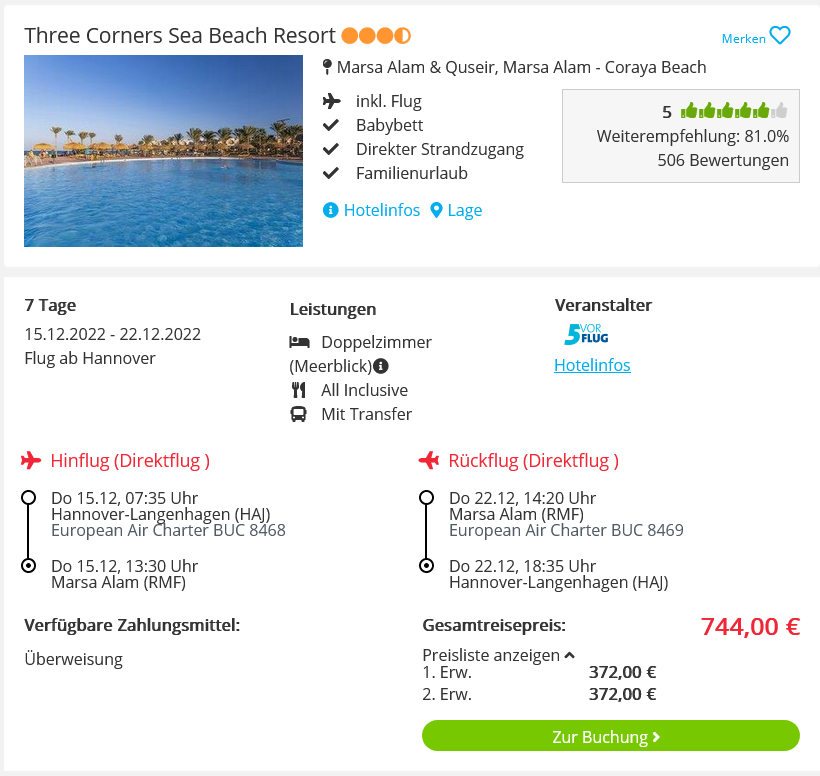This screenshot has height=776, width=820.
Task: Click the chevron next to Preisliste anzeigen
Action: [570, 655]
